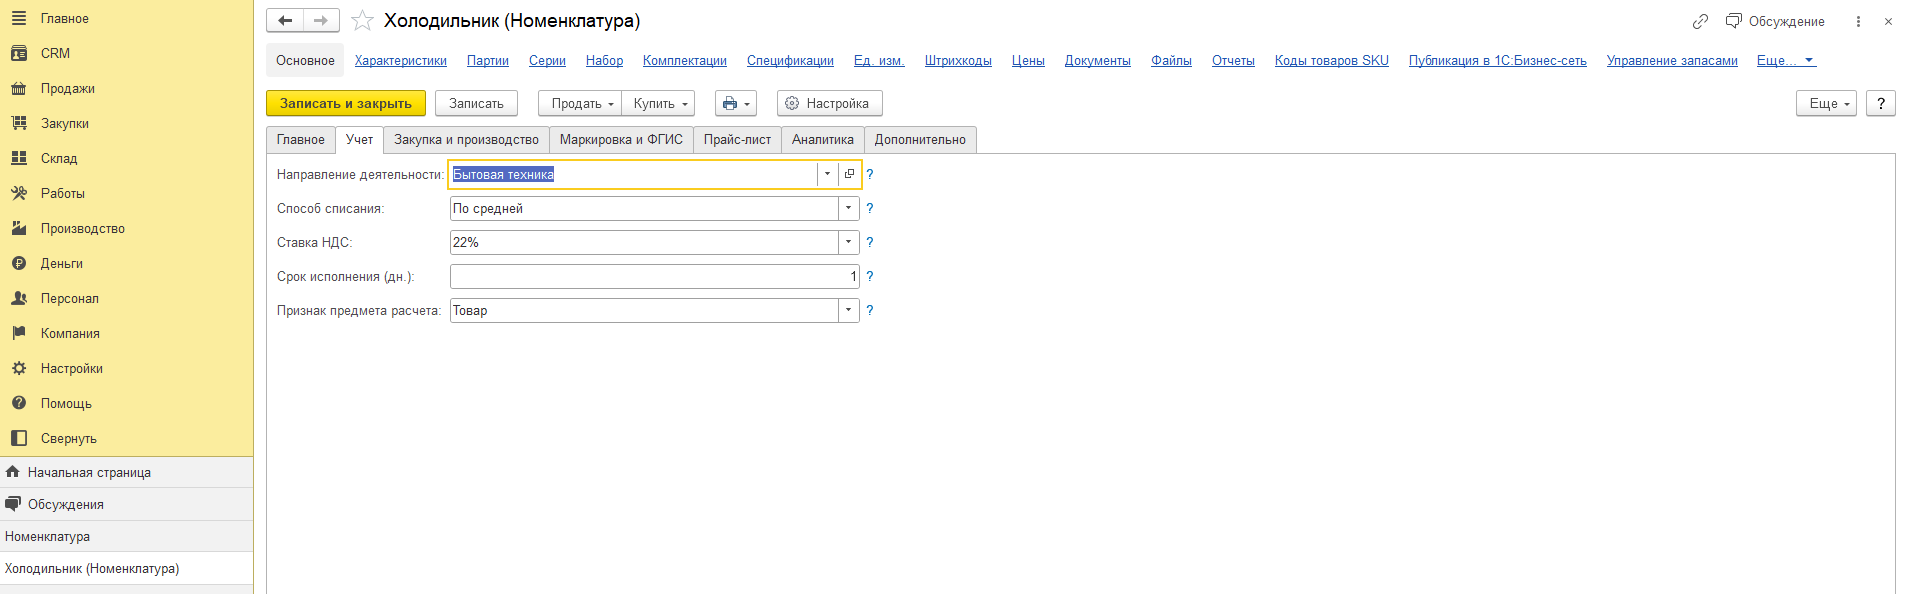The height and width of the screenshot is (594, 1909).
Task: Open the Настройка button
Action: [x=830, y=103]
